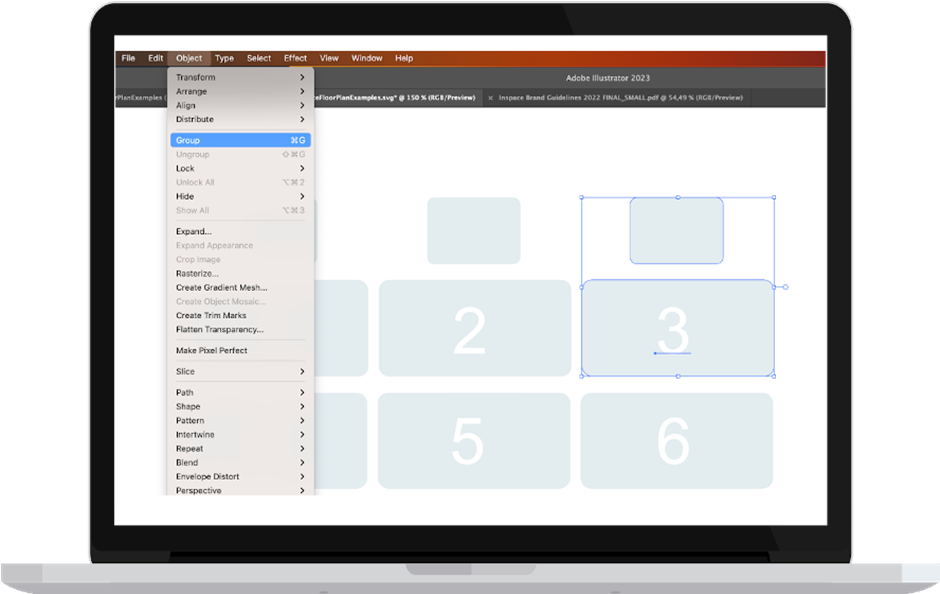Expand the Arrange submenu
The width and height of the screenshot is (940, 594).
click(240, 91)
